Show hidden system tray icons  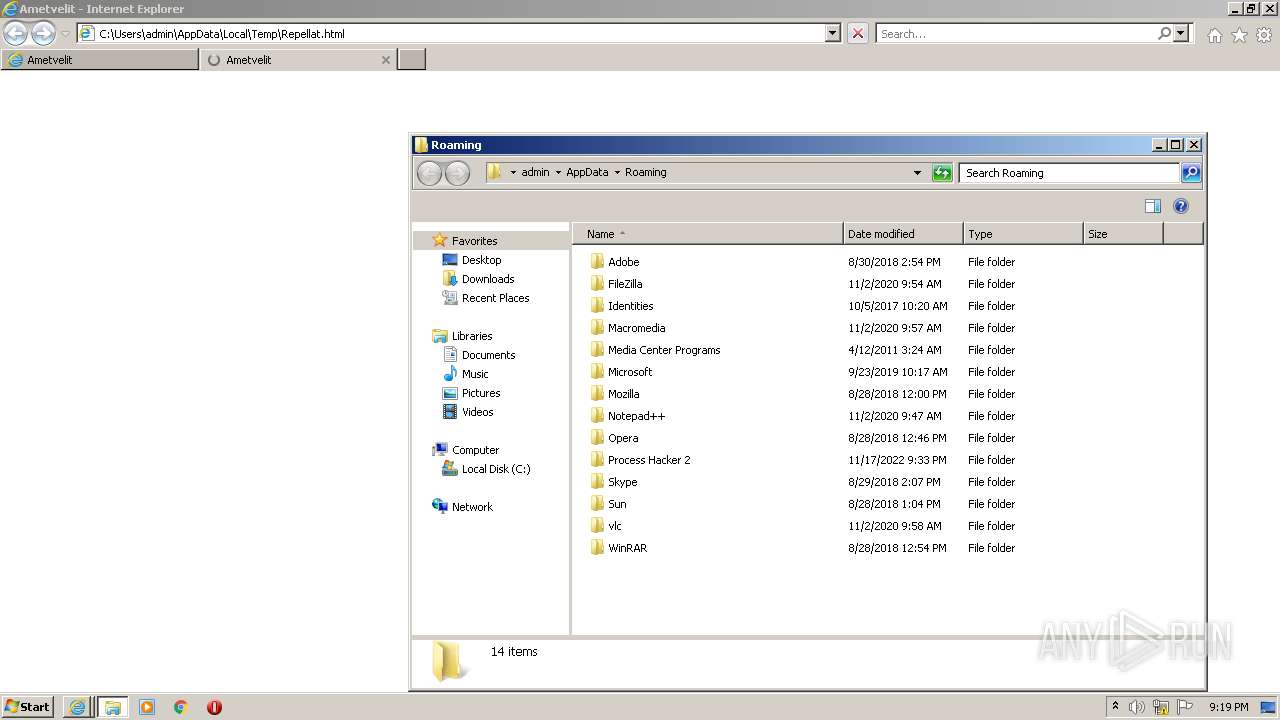point(1115,707)
